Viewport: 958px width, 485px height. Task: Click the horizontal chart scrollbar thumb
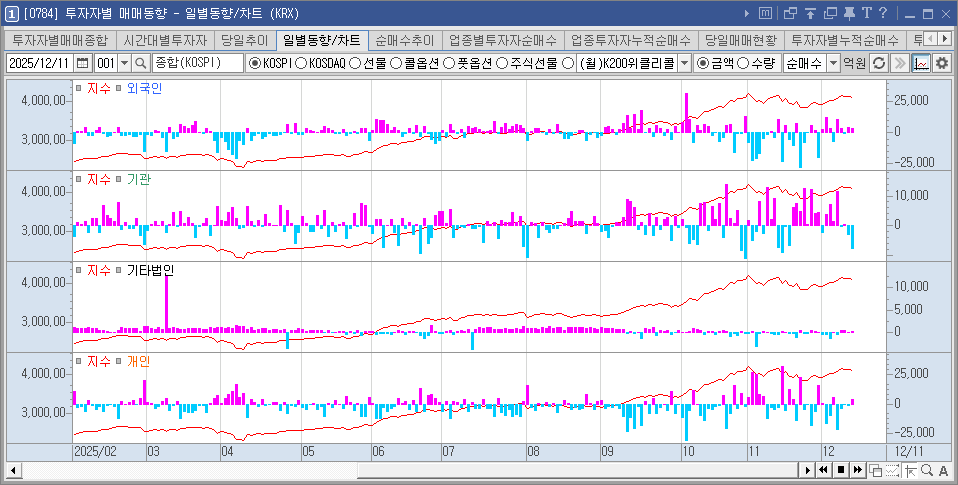pos(578,470)
